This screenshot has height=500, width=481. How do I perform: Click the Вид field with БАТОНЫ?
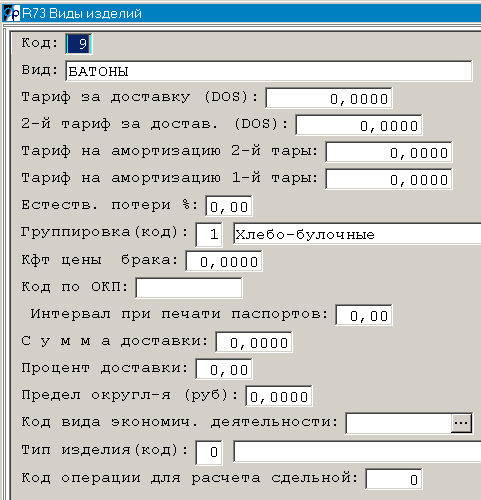pyautogui.click(x=269, y=71)
